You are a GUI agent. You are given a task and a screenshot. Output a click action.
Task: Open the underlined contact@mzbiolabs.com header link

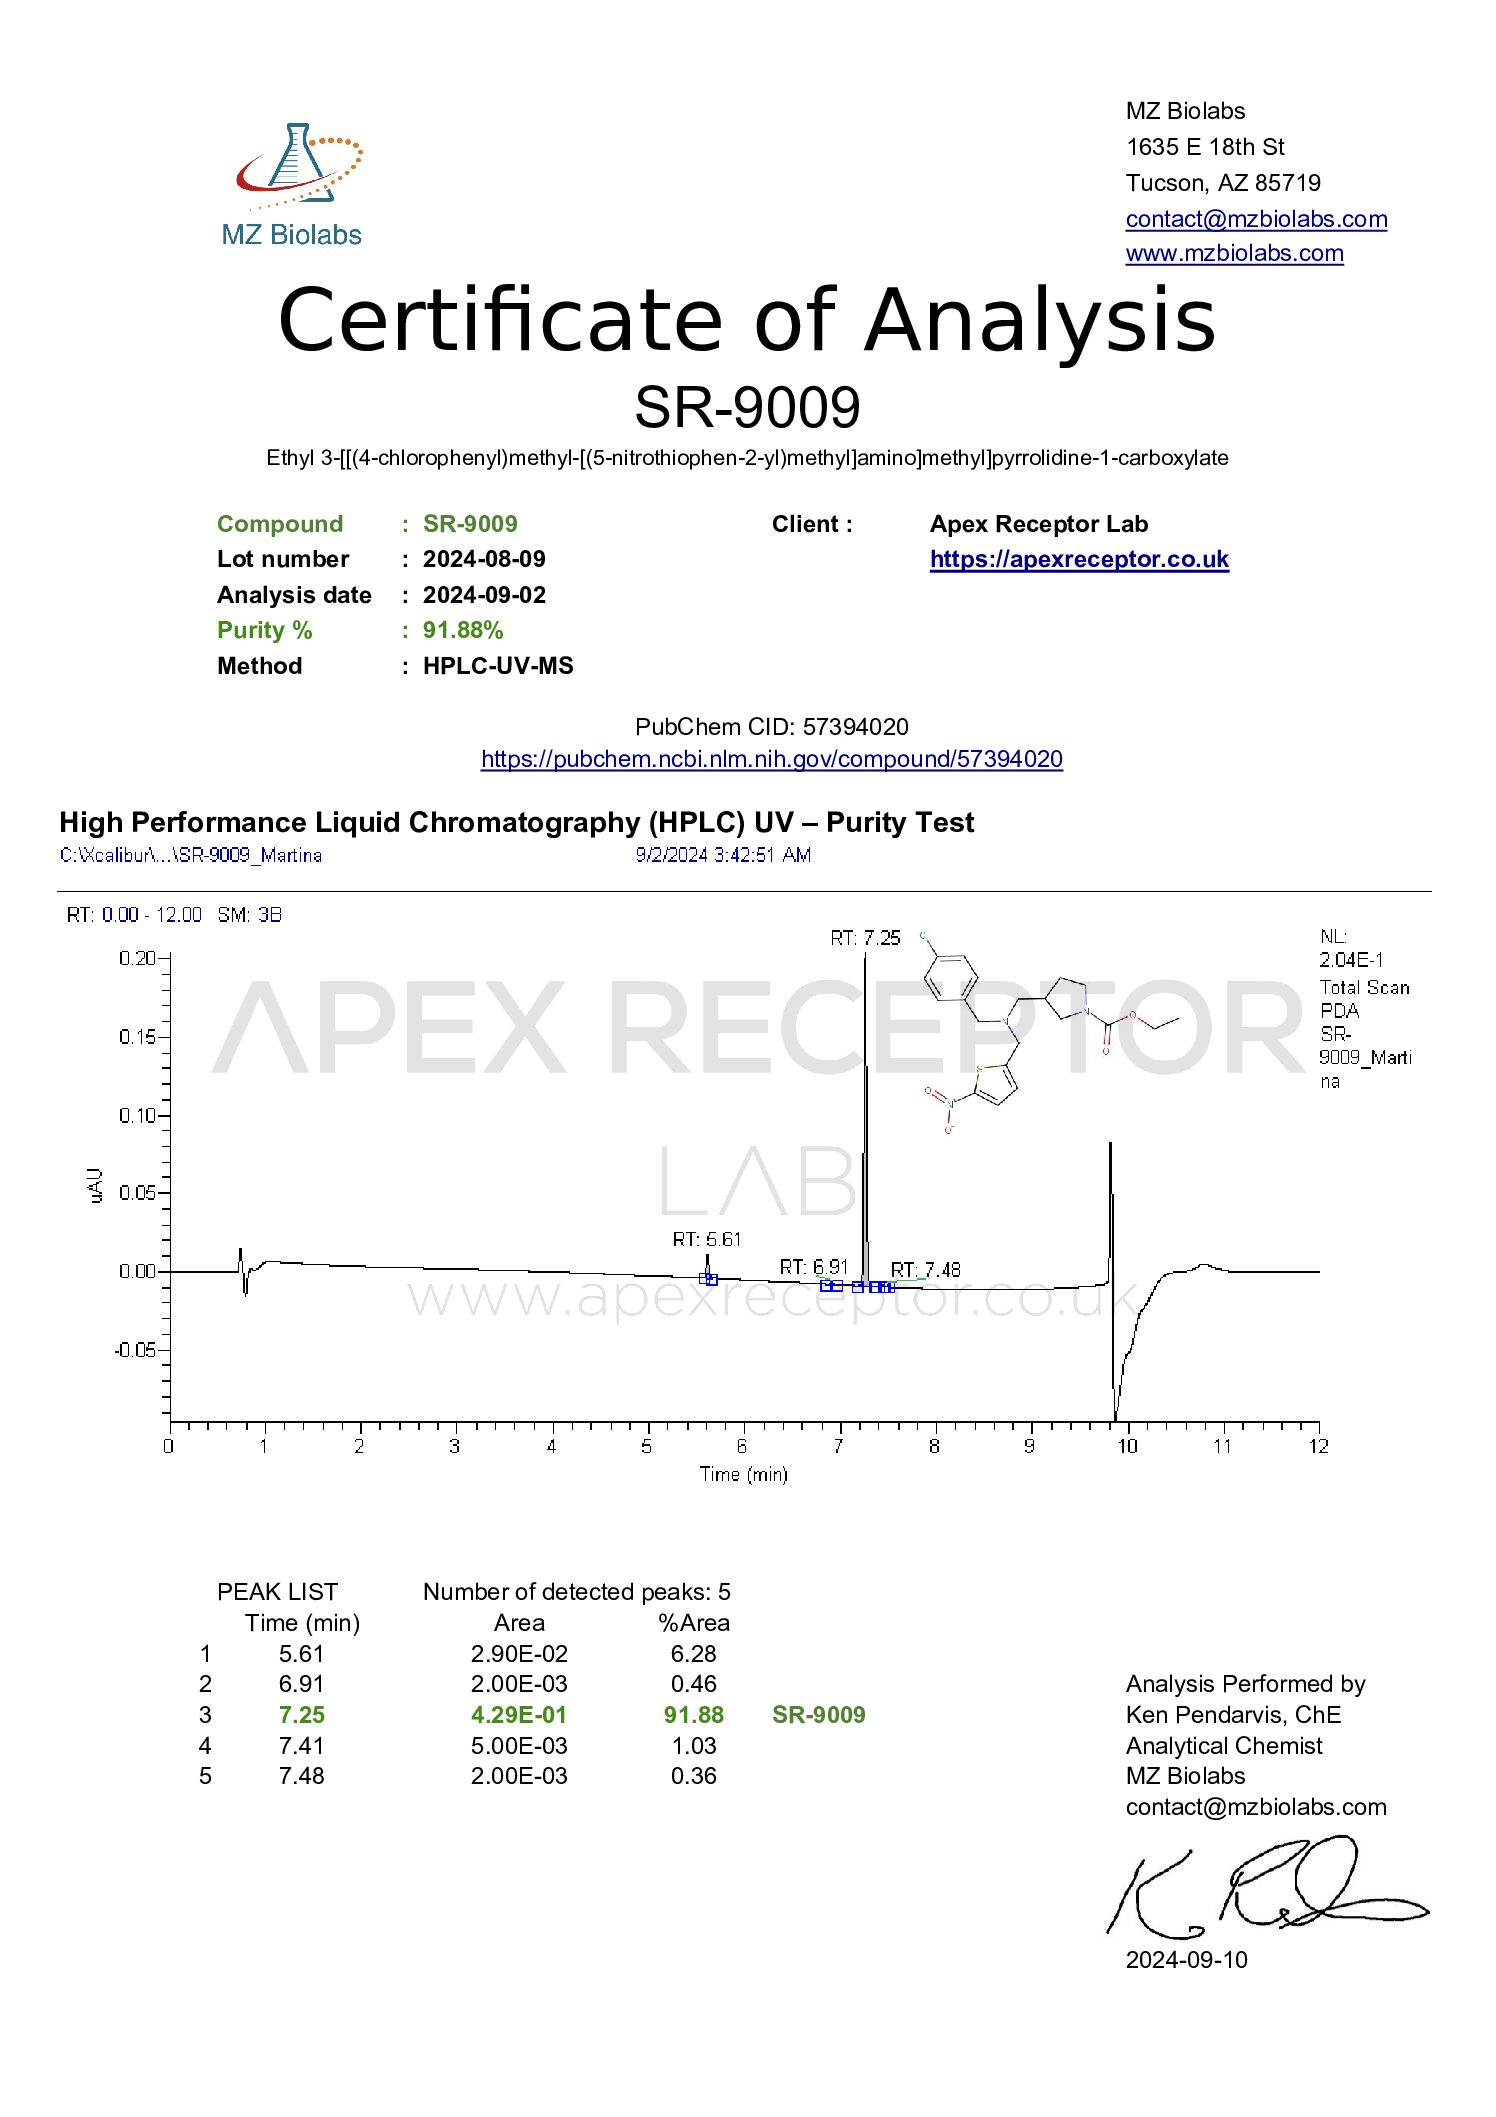click(1256, 219)
